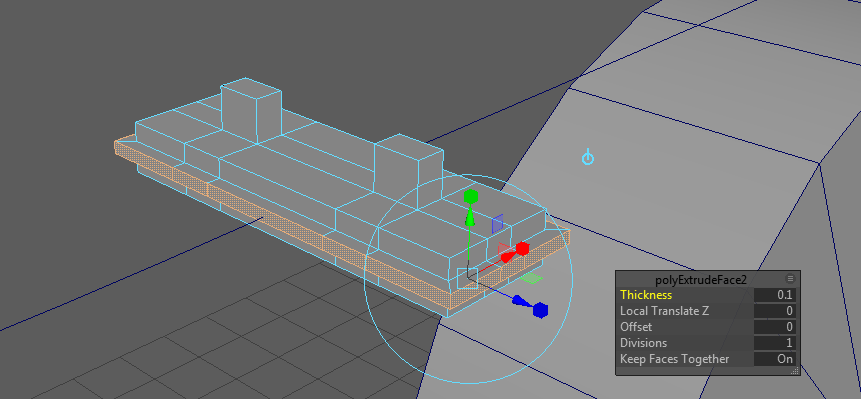Click the Divisions value field

point(775,342)
